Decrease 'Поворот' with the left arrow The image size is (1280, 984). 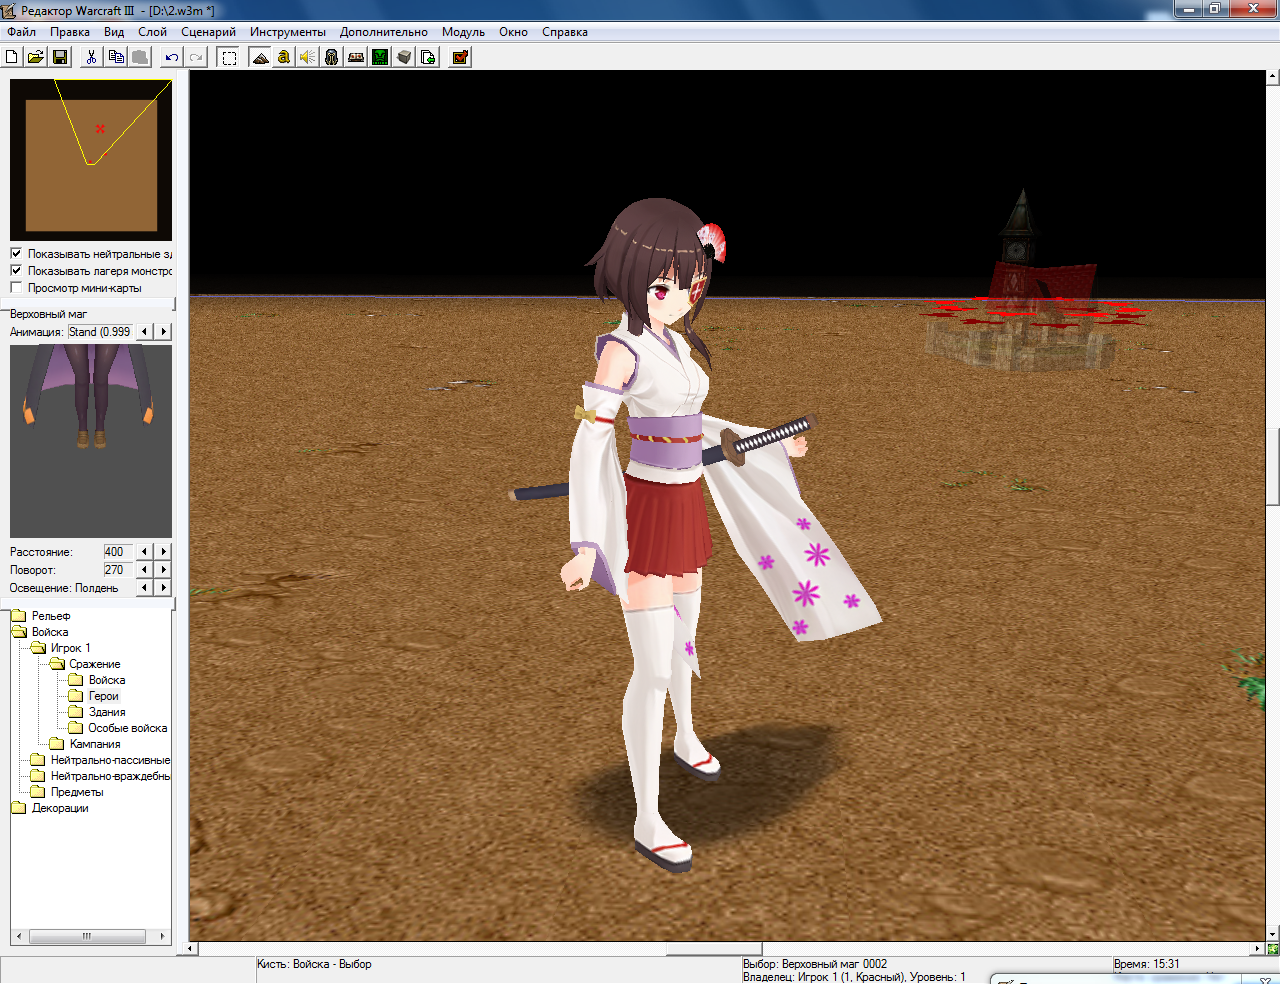pyautogui.click(x=145, y=570)
